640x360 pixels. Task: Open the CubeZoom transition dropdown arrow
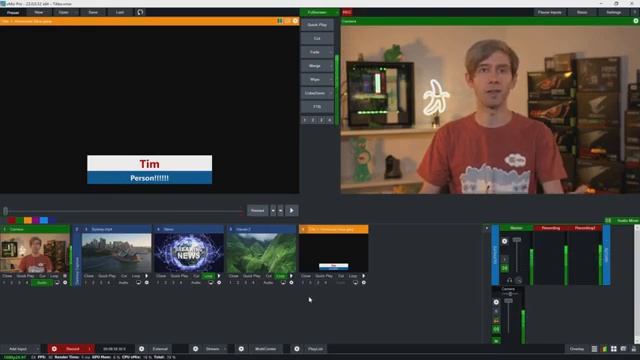[x=331, y=93]
